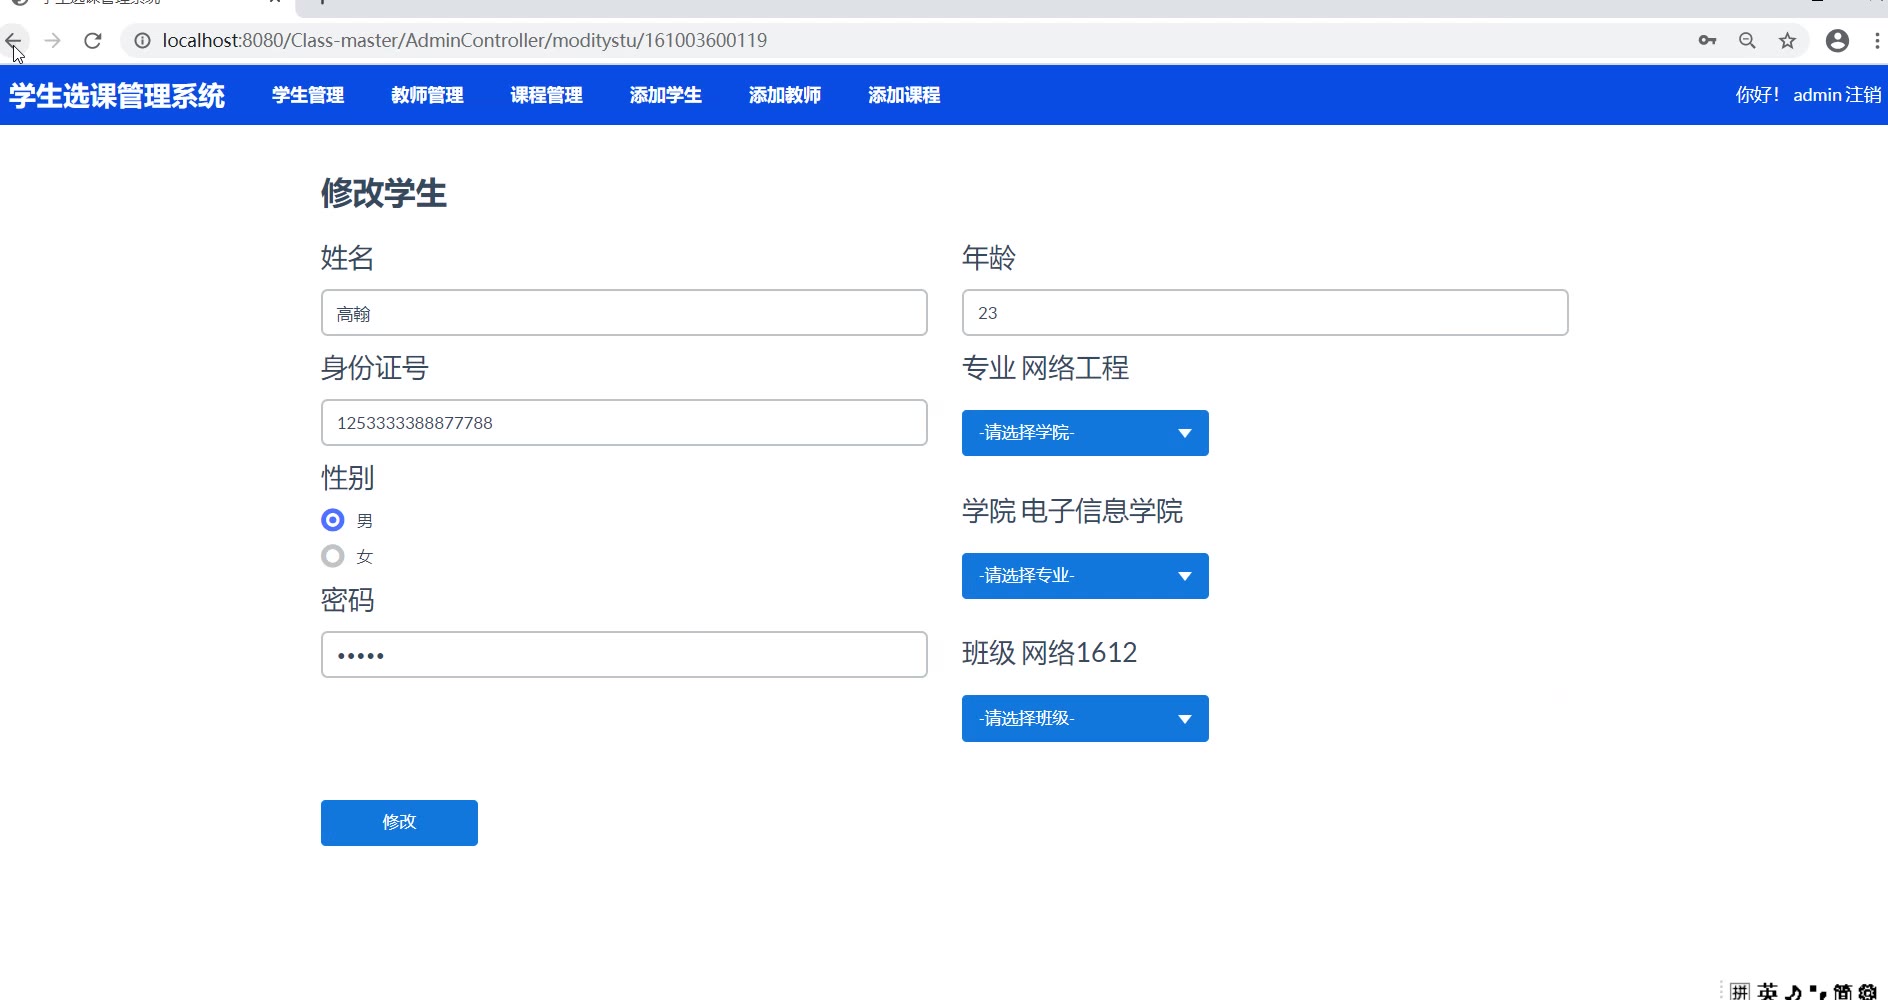The image size is (1888, 1000).
Task: Click the browser forward arrow
Action: [53, 41]
